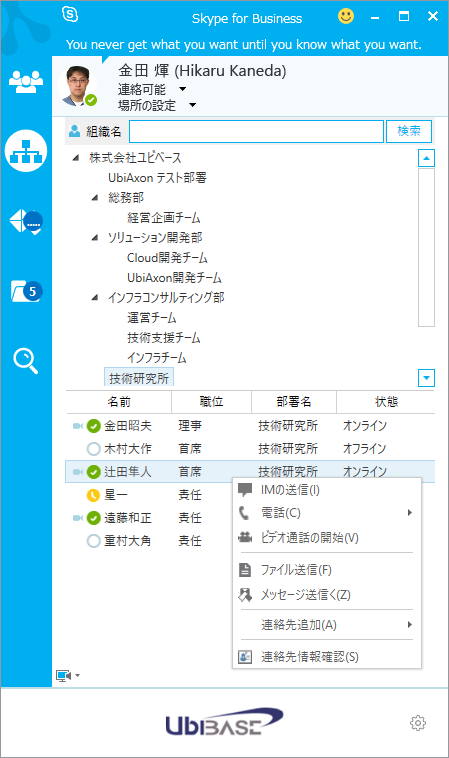The image size is (449, 758).
Task: Open the 場所の設定 location dropdown
Action: 192,105
